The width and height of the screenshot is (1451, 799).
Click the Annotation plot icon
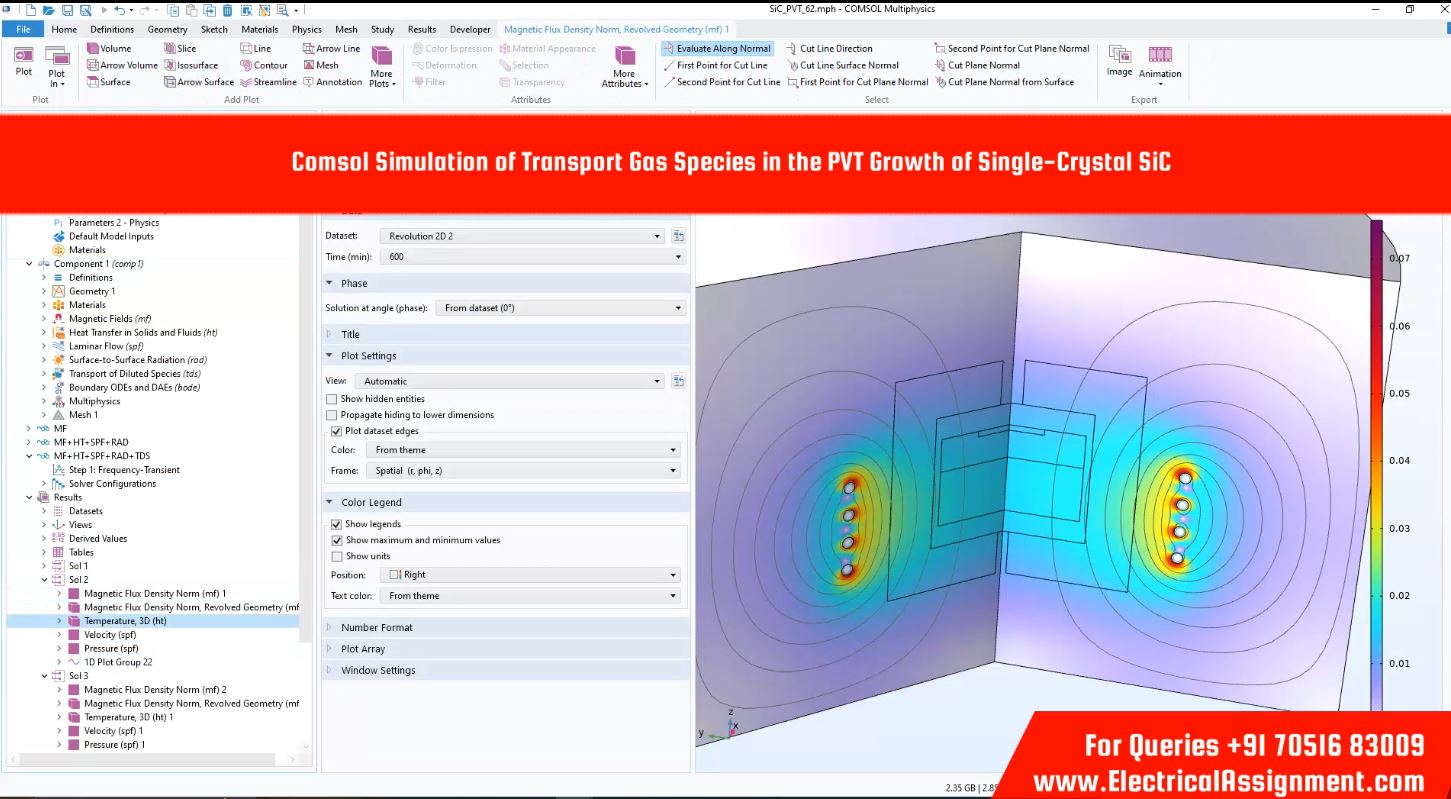309,82
